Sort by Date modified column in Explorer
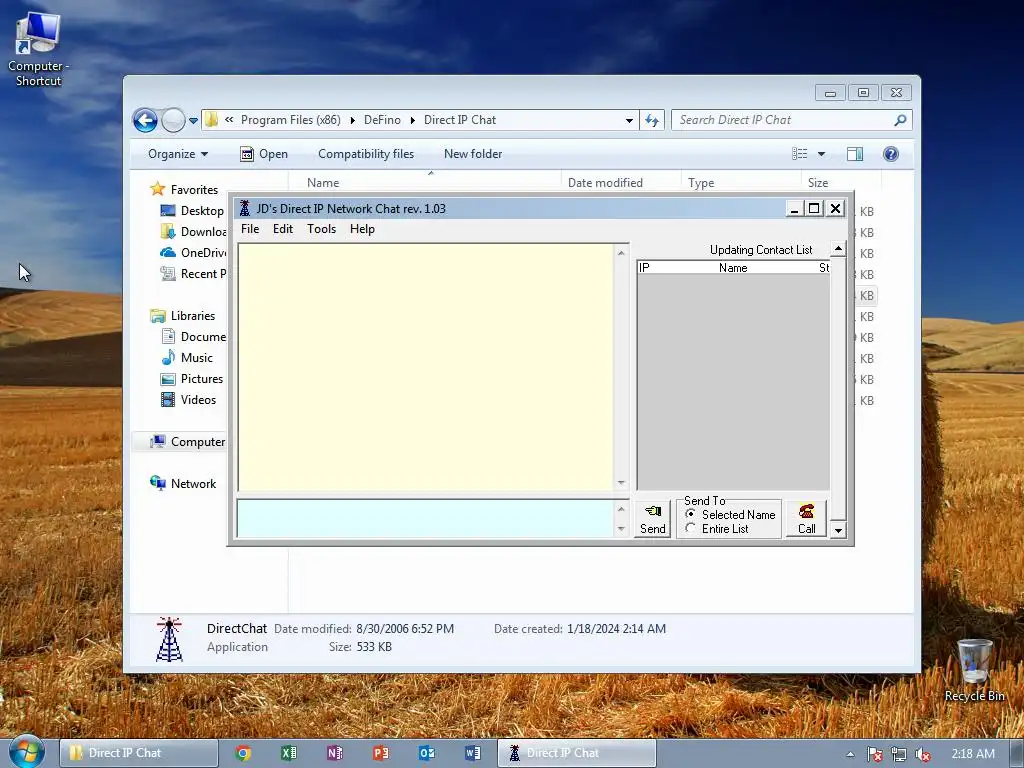 [605, 183]
